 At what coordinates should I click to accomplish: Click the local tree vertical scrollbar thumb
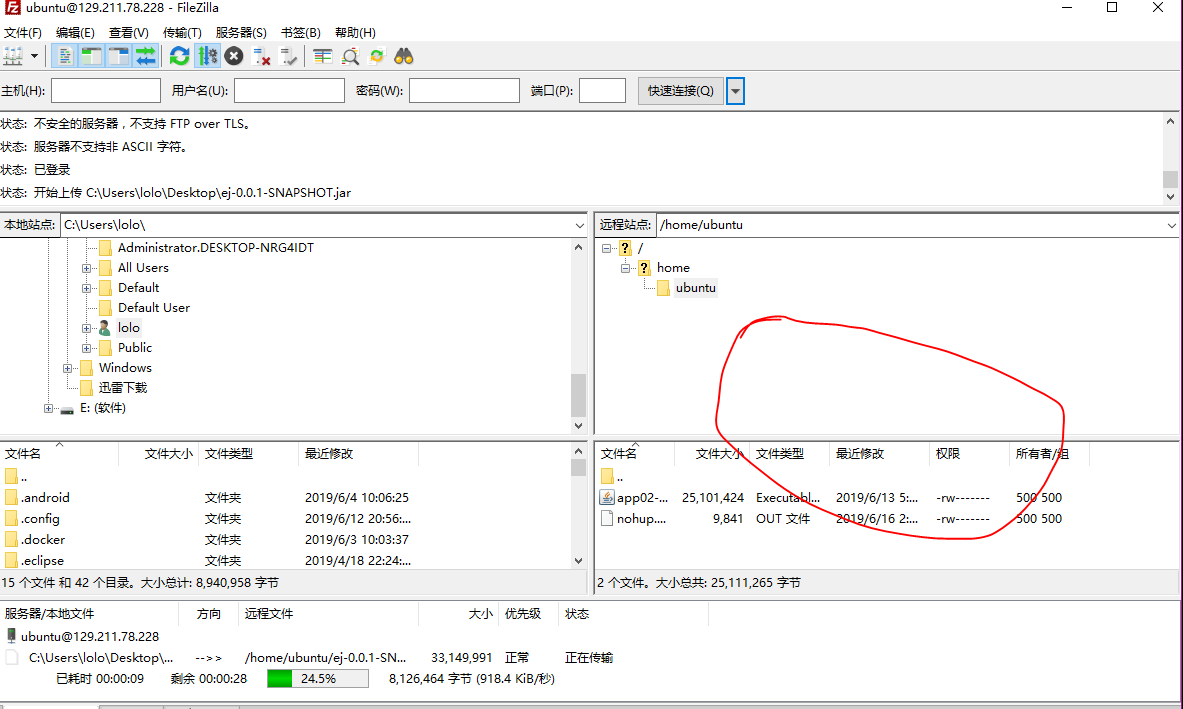578,395
